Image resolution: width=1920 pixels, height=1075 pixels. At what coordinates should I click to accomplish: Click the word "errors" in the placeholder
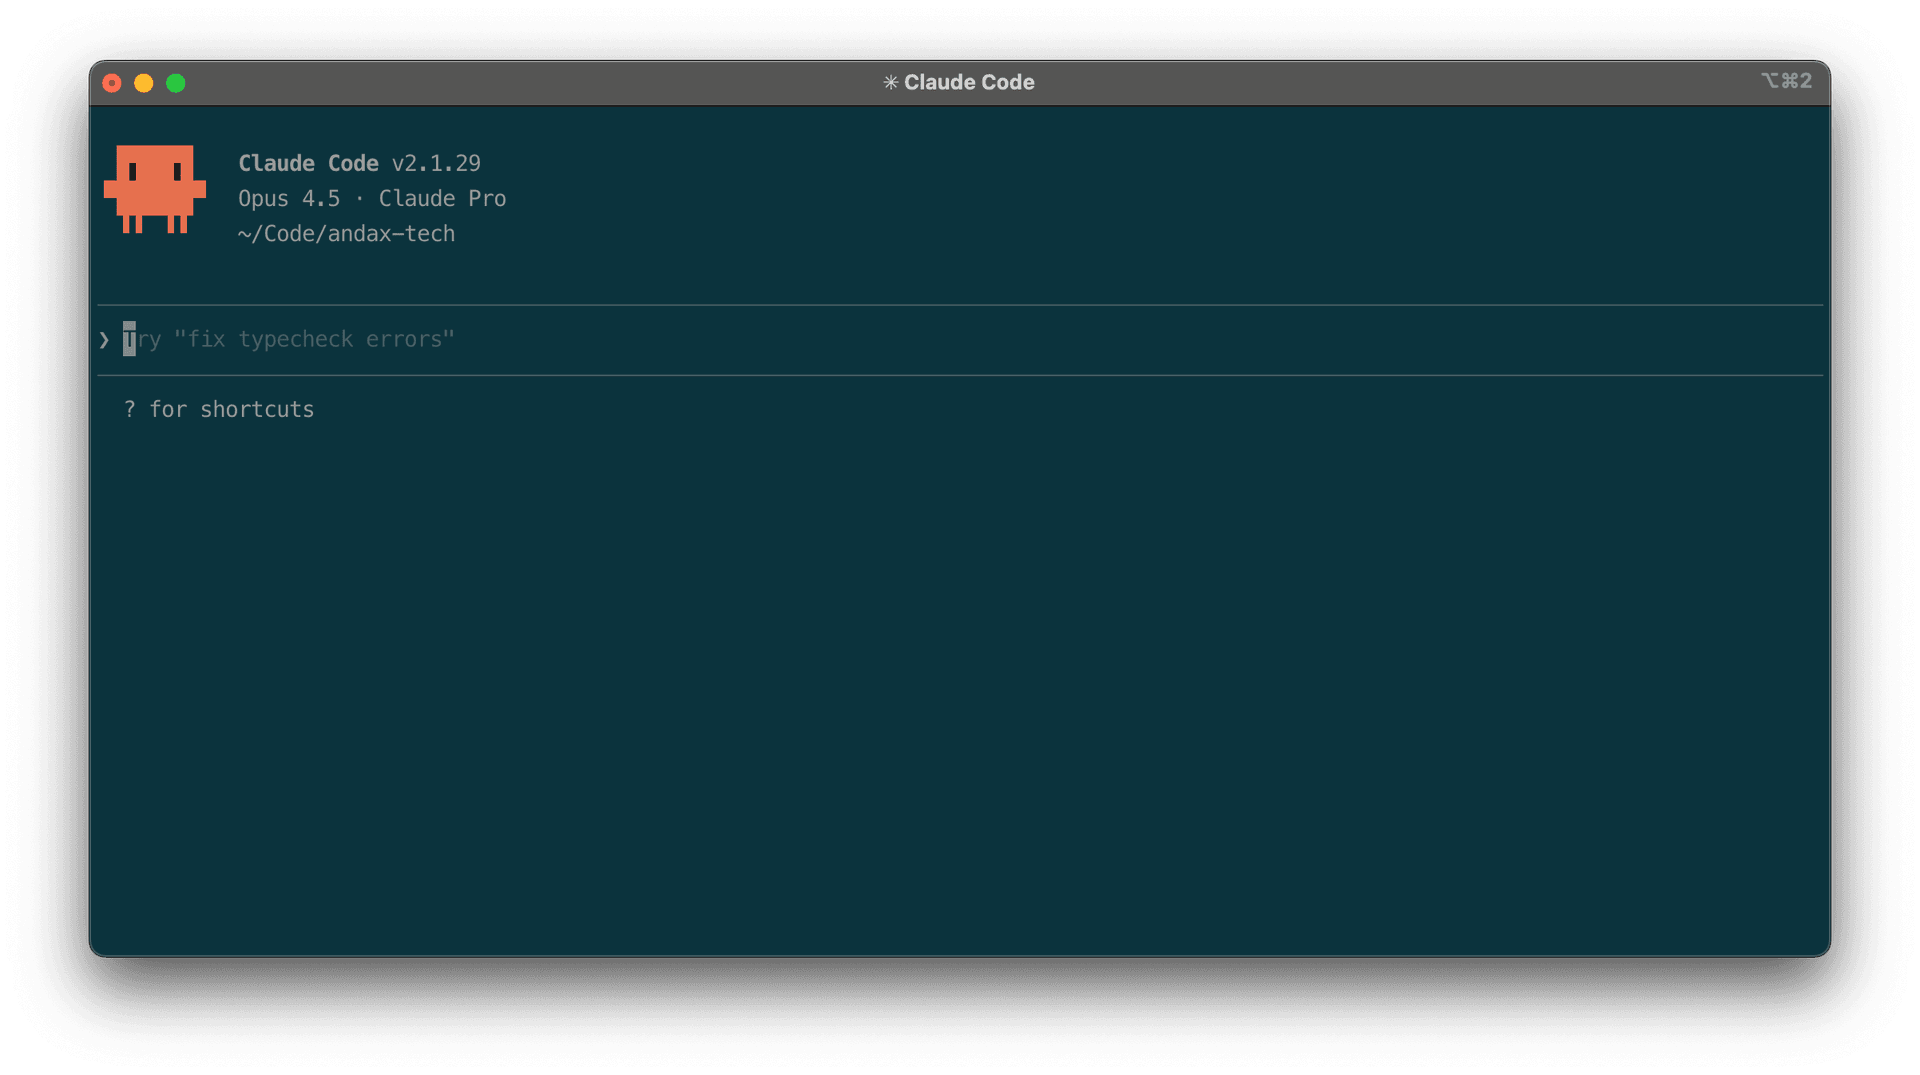click(x=409, y=340)
